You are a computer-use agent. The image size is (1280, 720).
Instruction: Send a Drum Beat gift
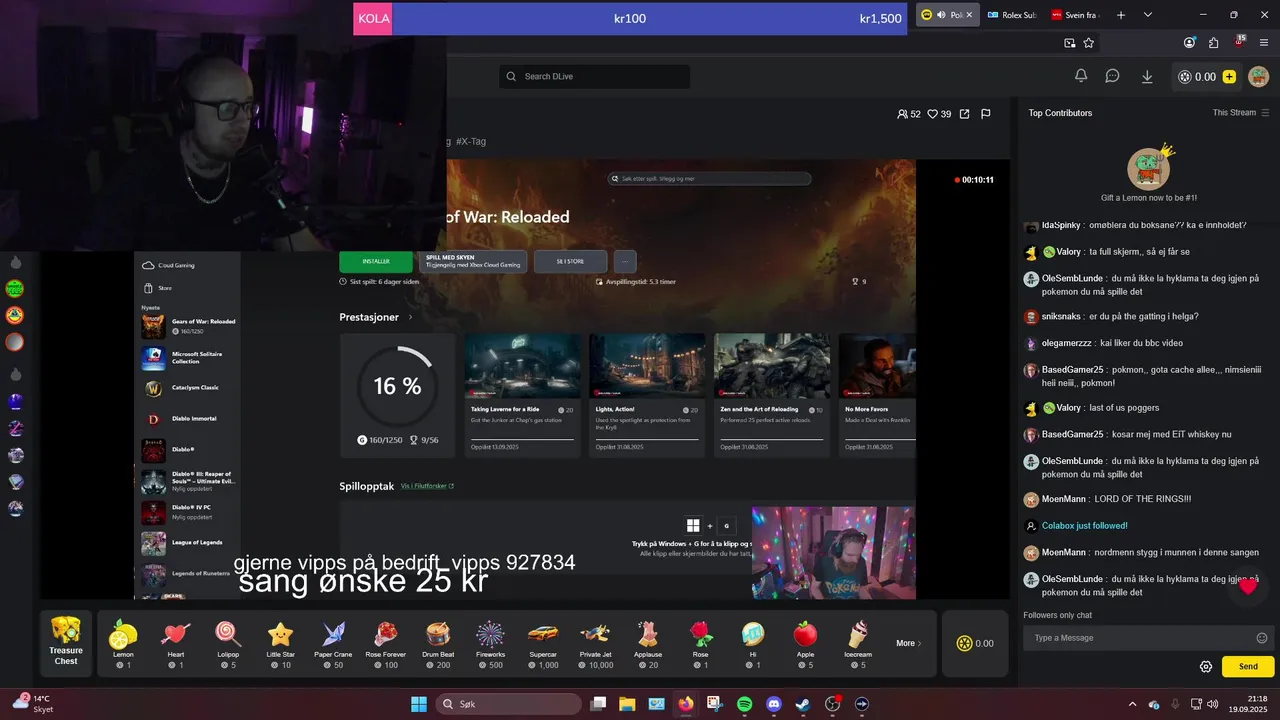click(438, 643)
